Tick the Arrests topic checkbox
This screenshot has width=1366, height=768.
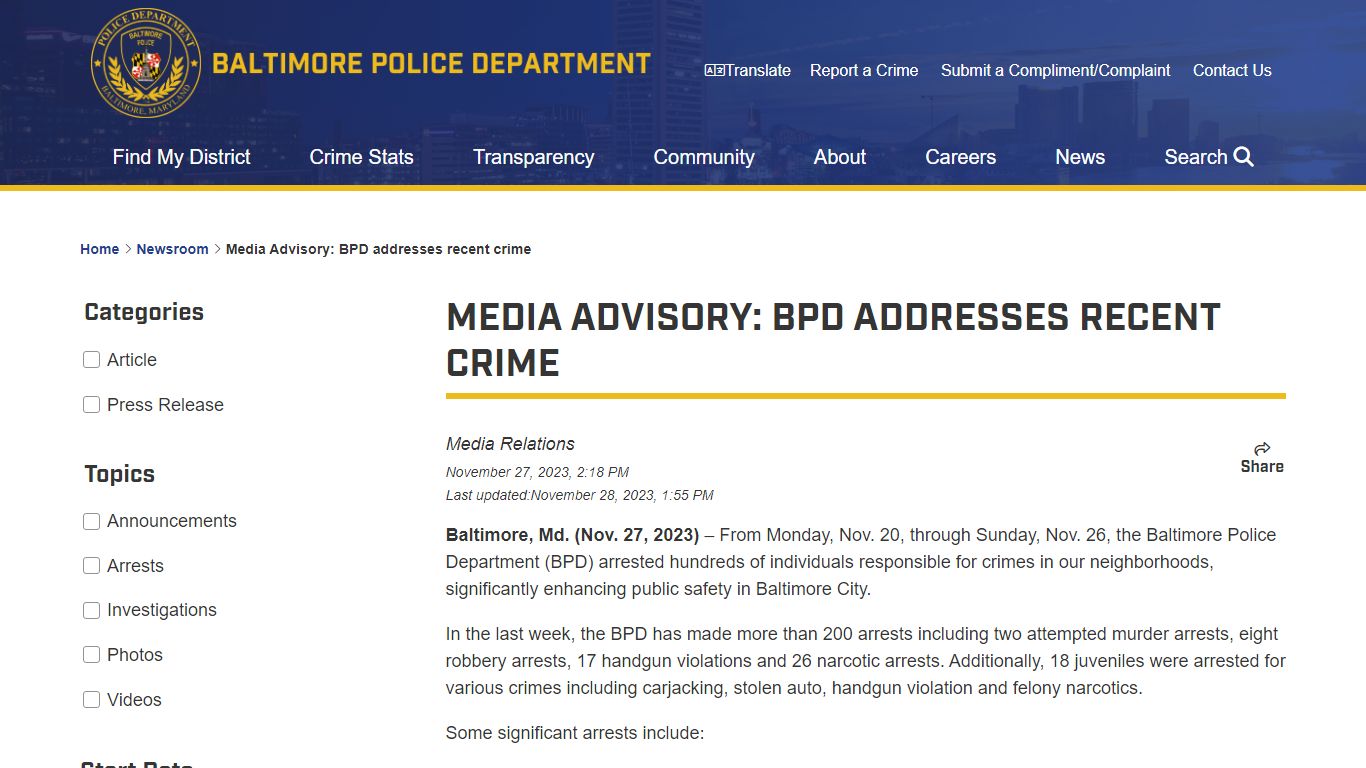click(x=91, y=566)
